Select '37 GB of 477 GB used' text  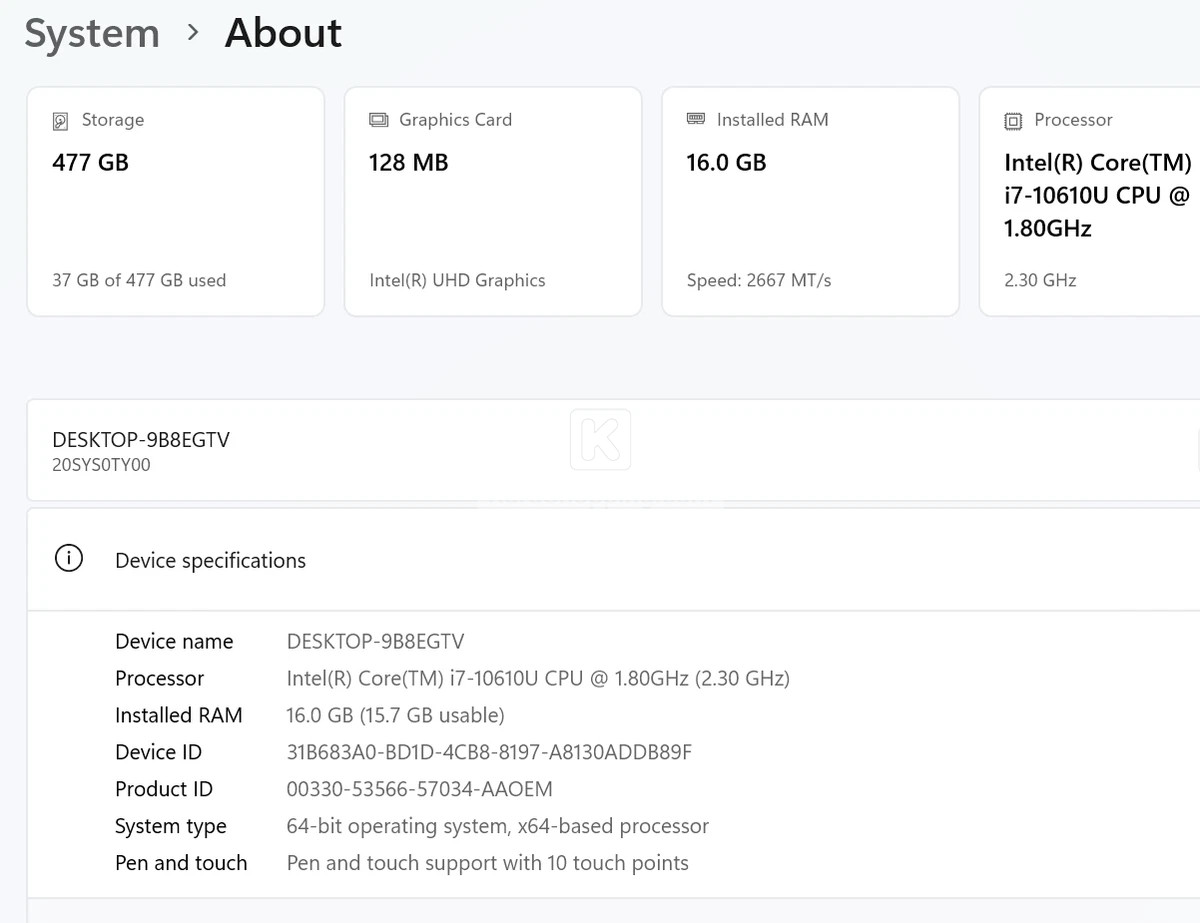click(x=139, y=280)
